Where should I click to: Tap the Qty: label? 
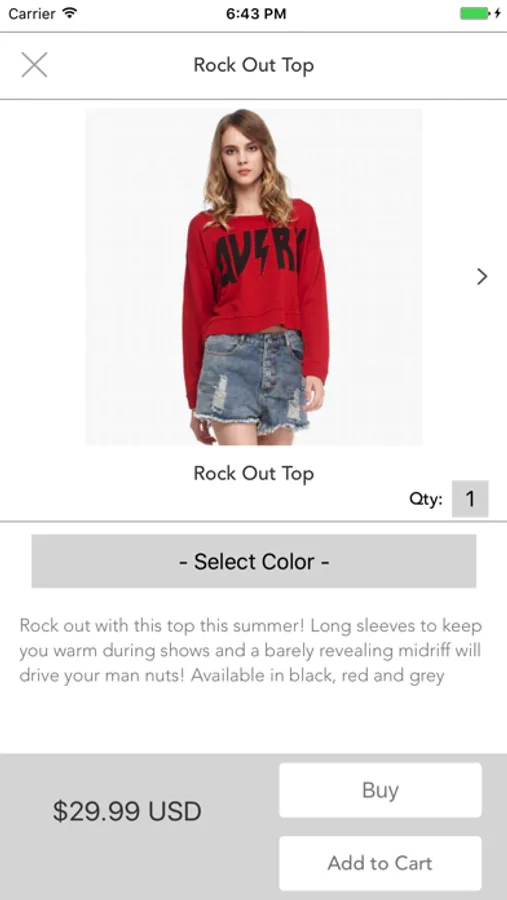pos(425,499)
